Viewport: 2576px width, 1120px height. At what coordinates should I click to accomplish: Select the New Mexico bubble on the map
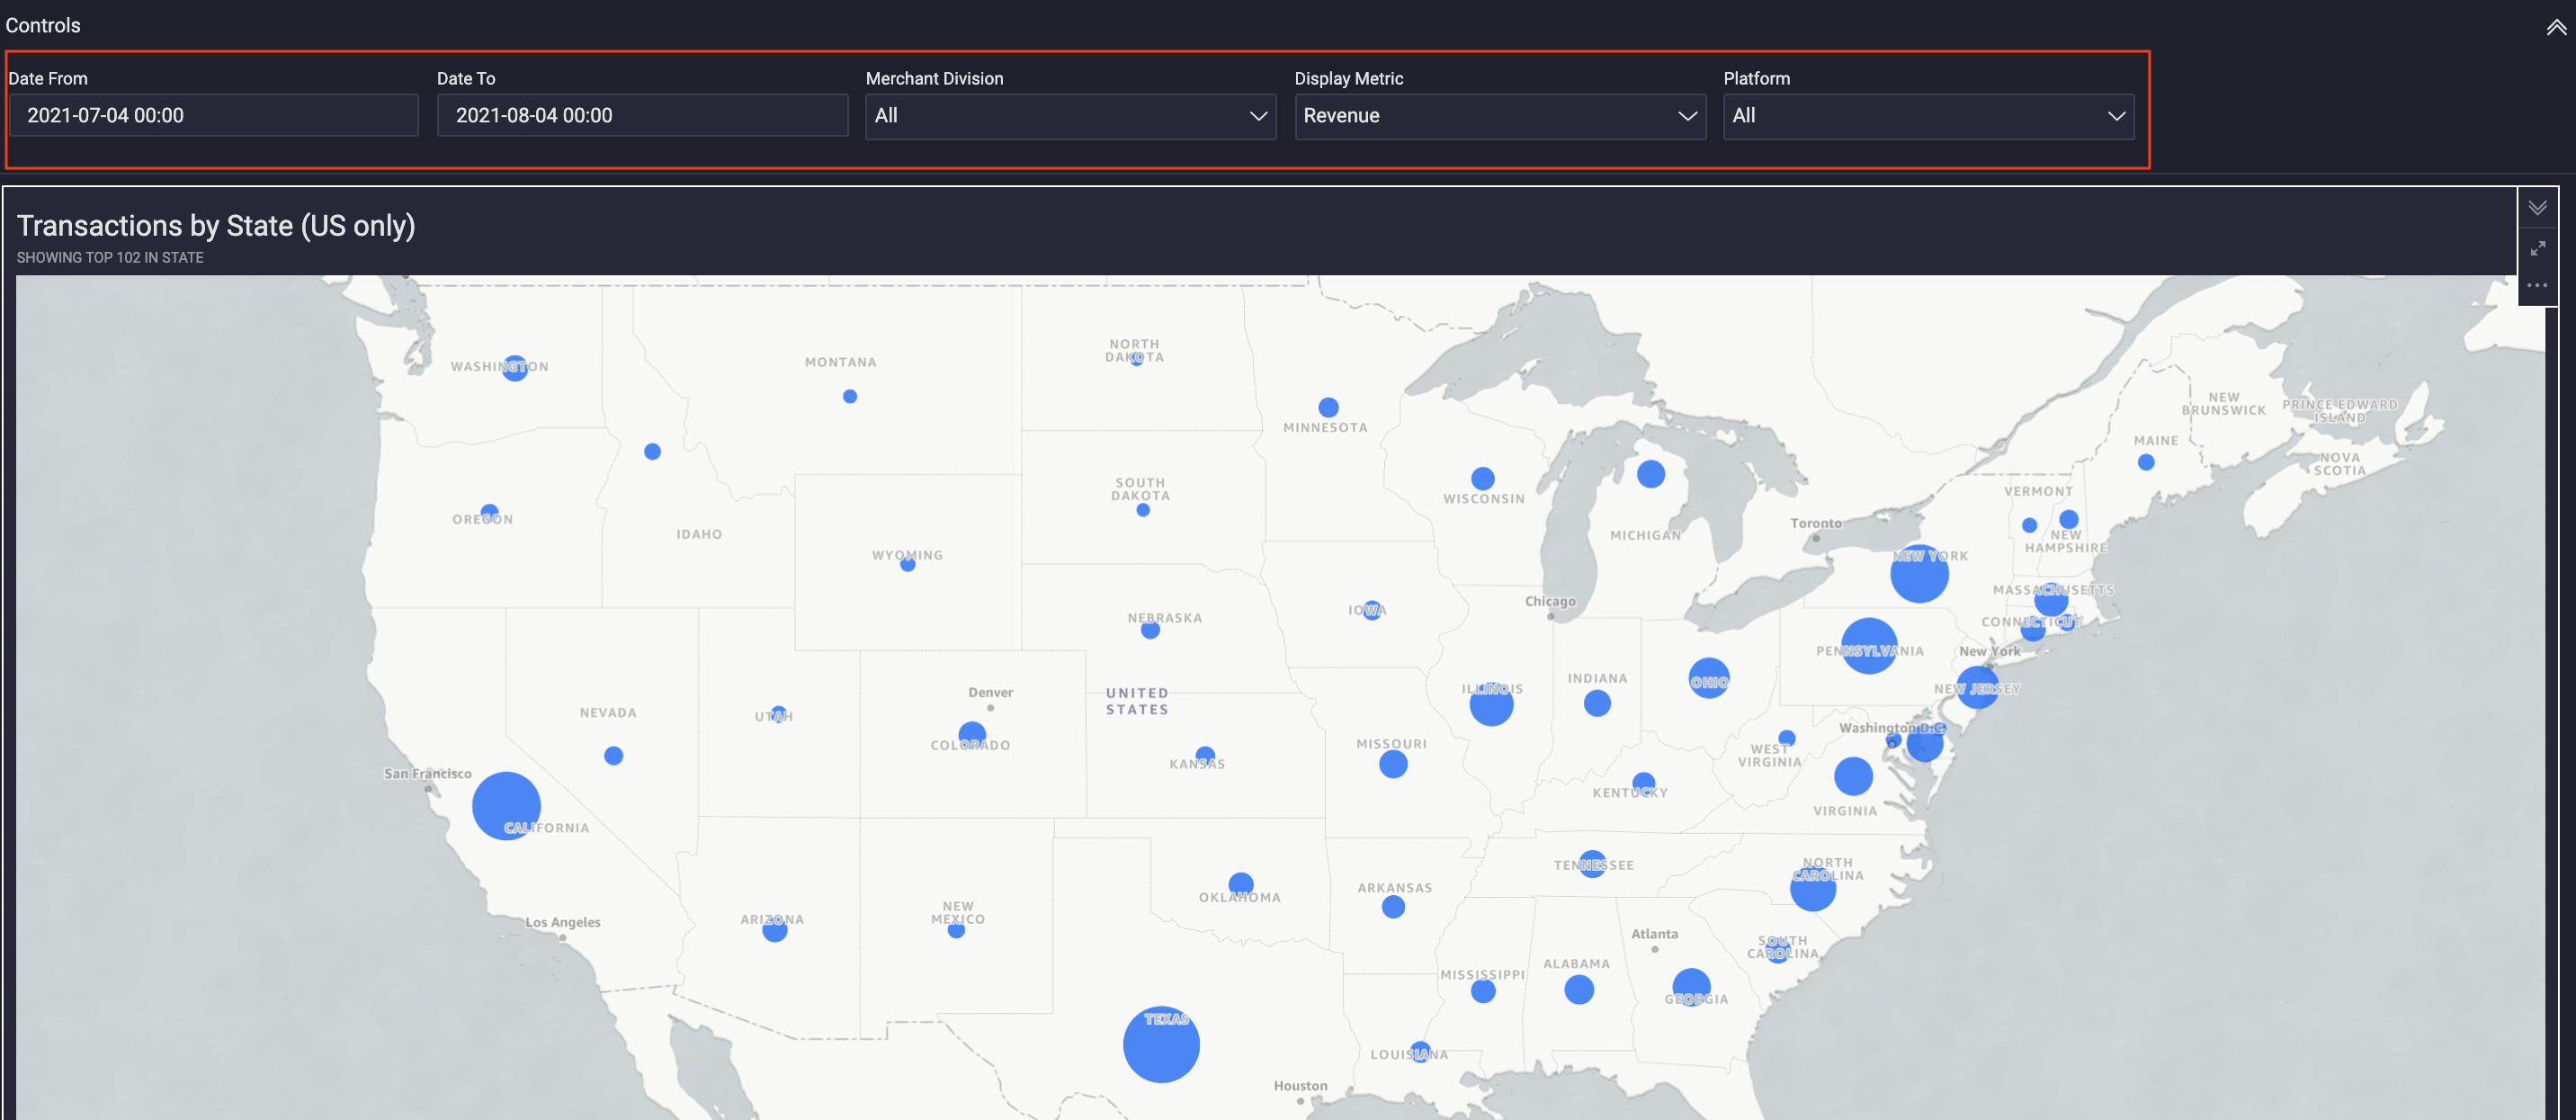click(x=956, y=930)
